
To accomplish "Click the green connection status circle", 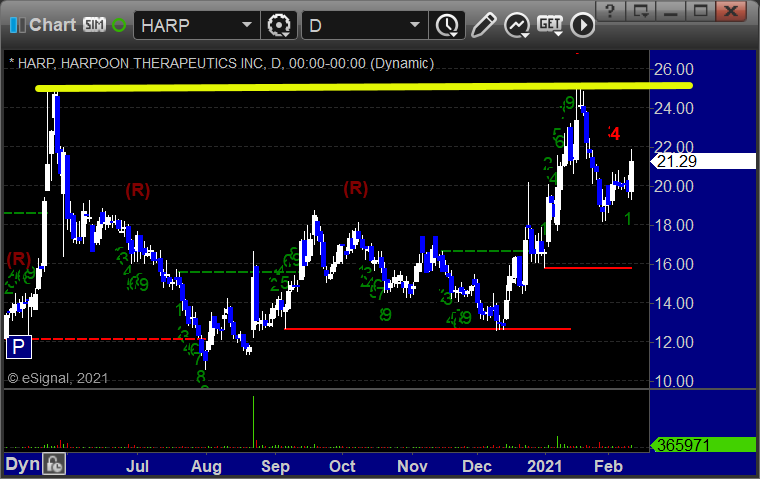I will [119, 25].
